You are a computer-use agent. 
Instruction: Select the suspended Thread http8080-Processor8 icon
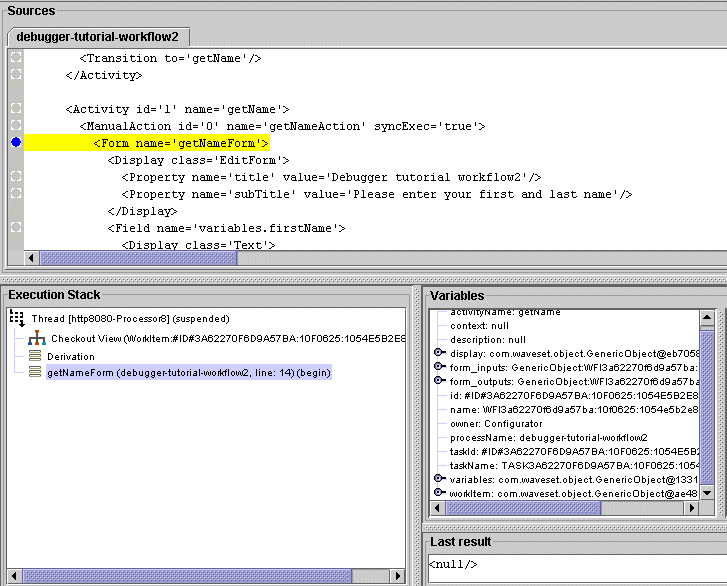(x=17, y=318)
